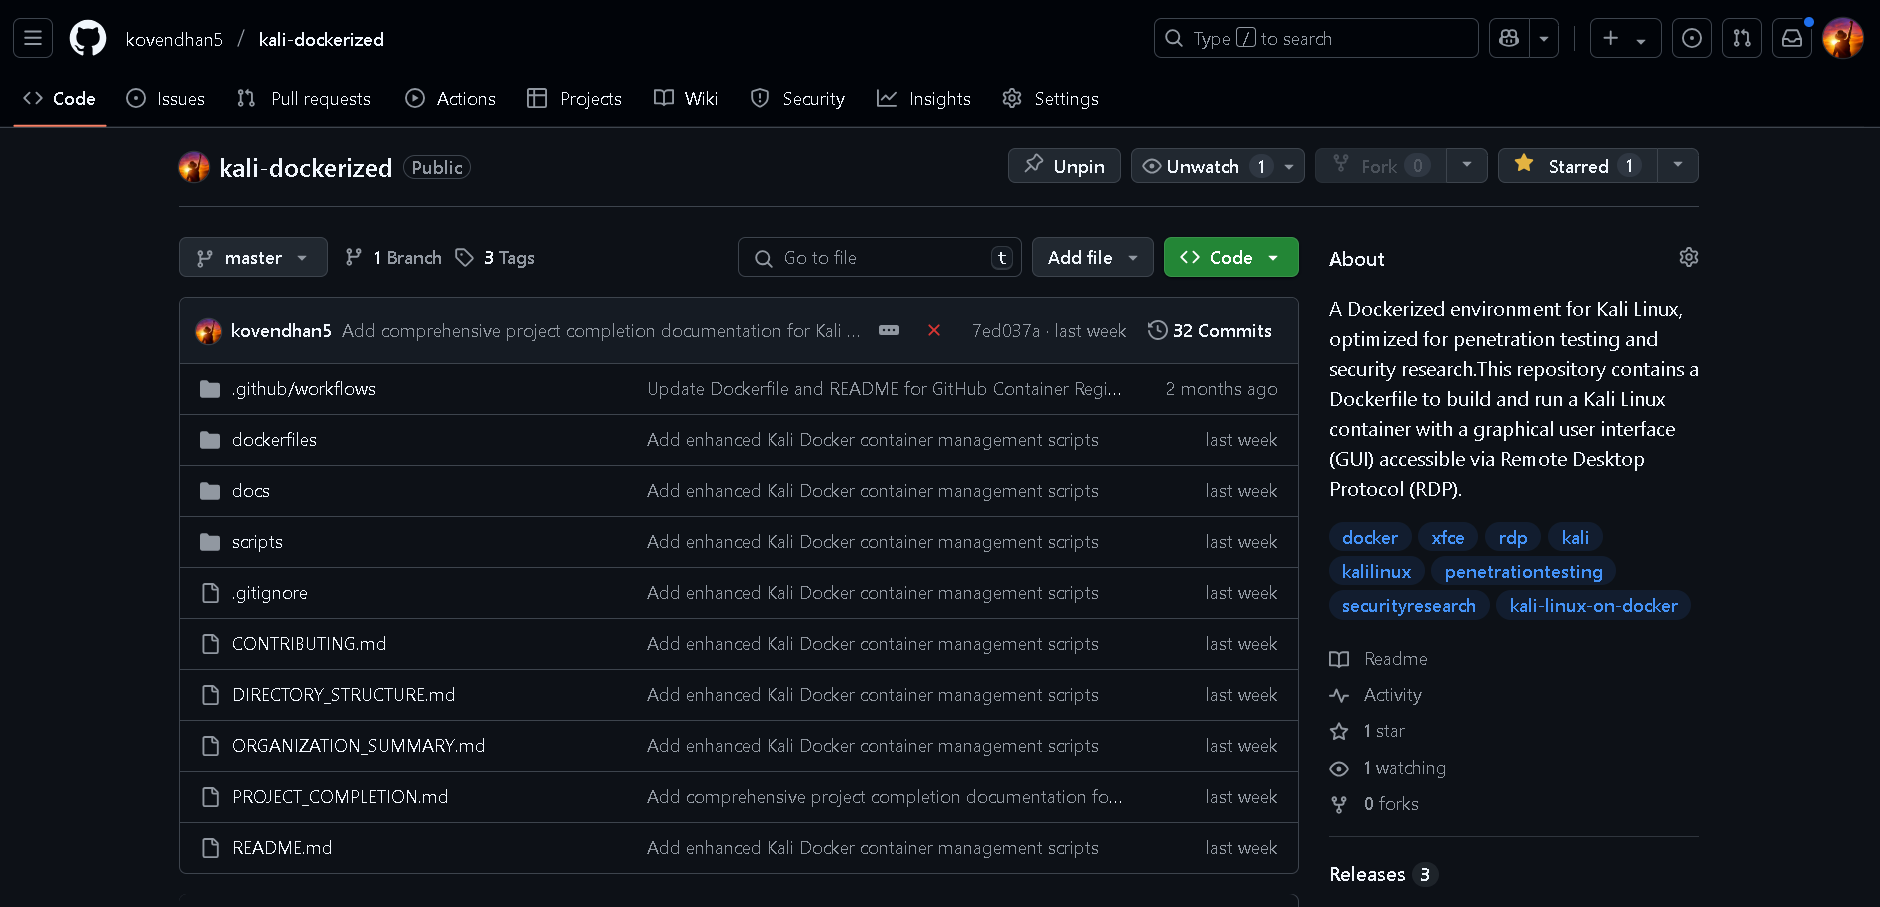Click the failed status red X icon
The width and height of the screenshot is (1880, 907).
coord(934,330)
